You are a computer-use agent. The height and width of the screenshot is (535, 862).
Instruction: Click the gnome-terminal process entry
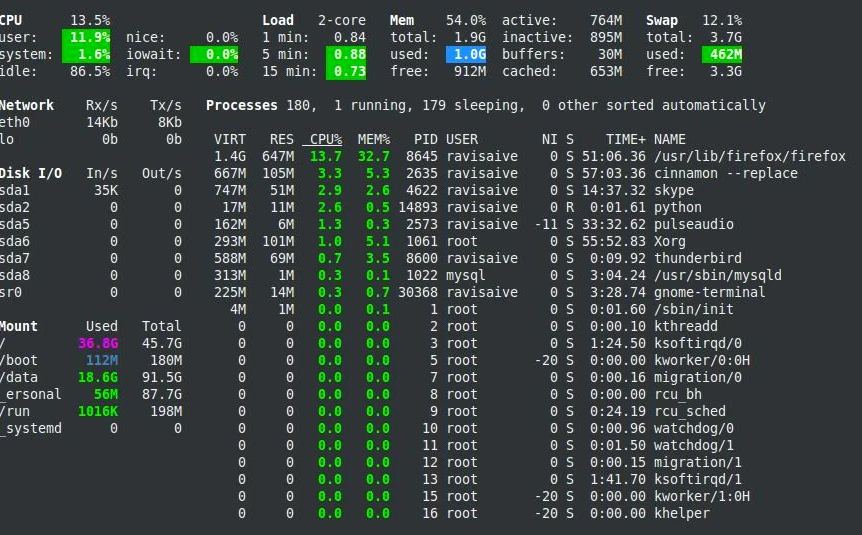pos(710,293)
